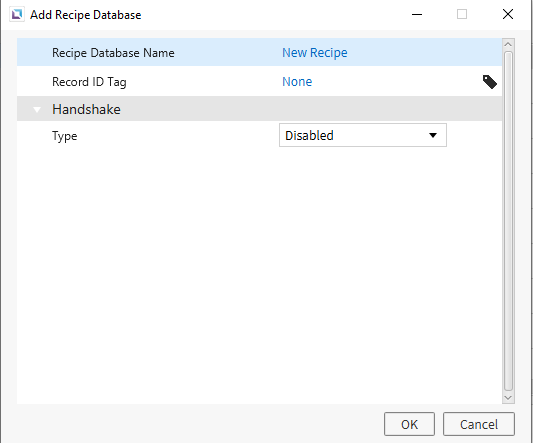
Task: Click the Add Recipe Database title text
Action: click(x=86, y=15)
